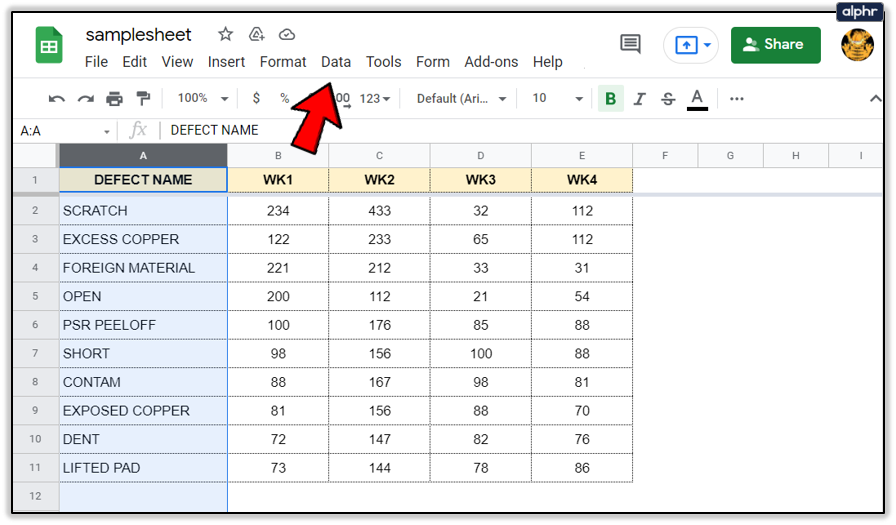Screen dimensions: 896x525
Task: Open the Data menu
Action: tap(336, 61)
